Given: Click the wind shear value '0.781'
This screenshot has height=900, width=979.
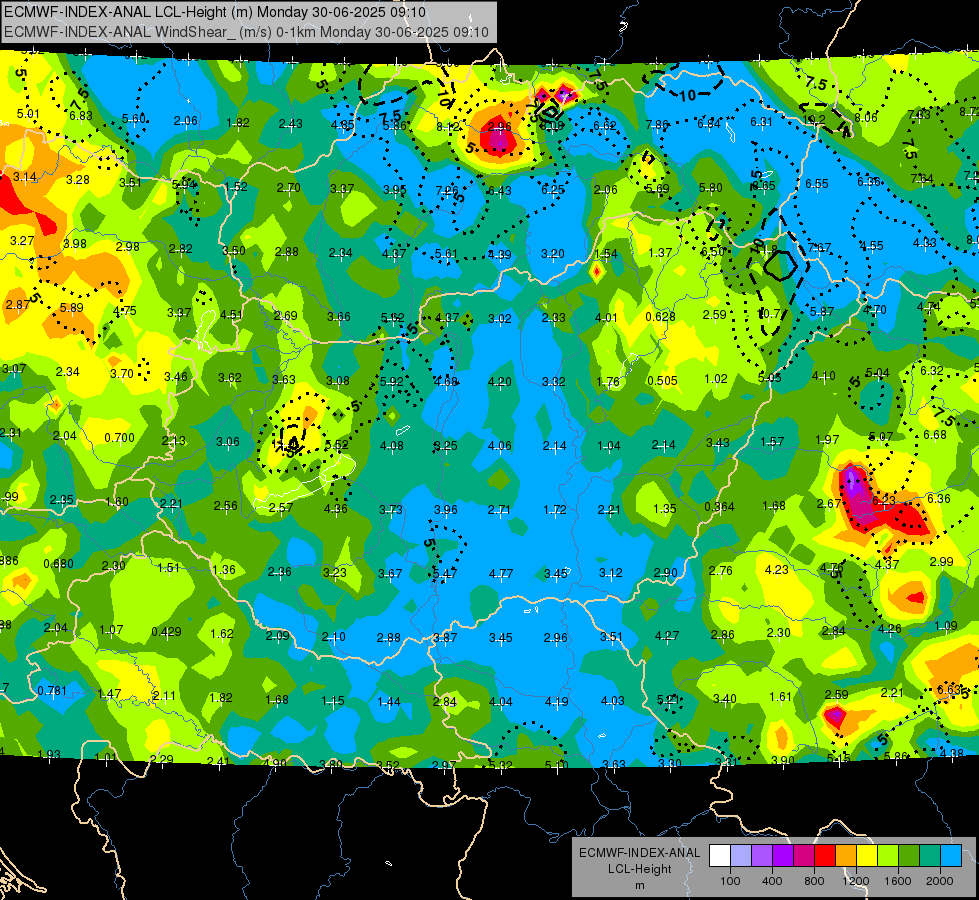Looking at the screenshot, I should [x=52, y=691].
